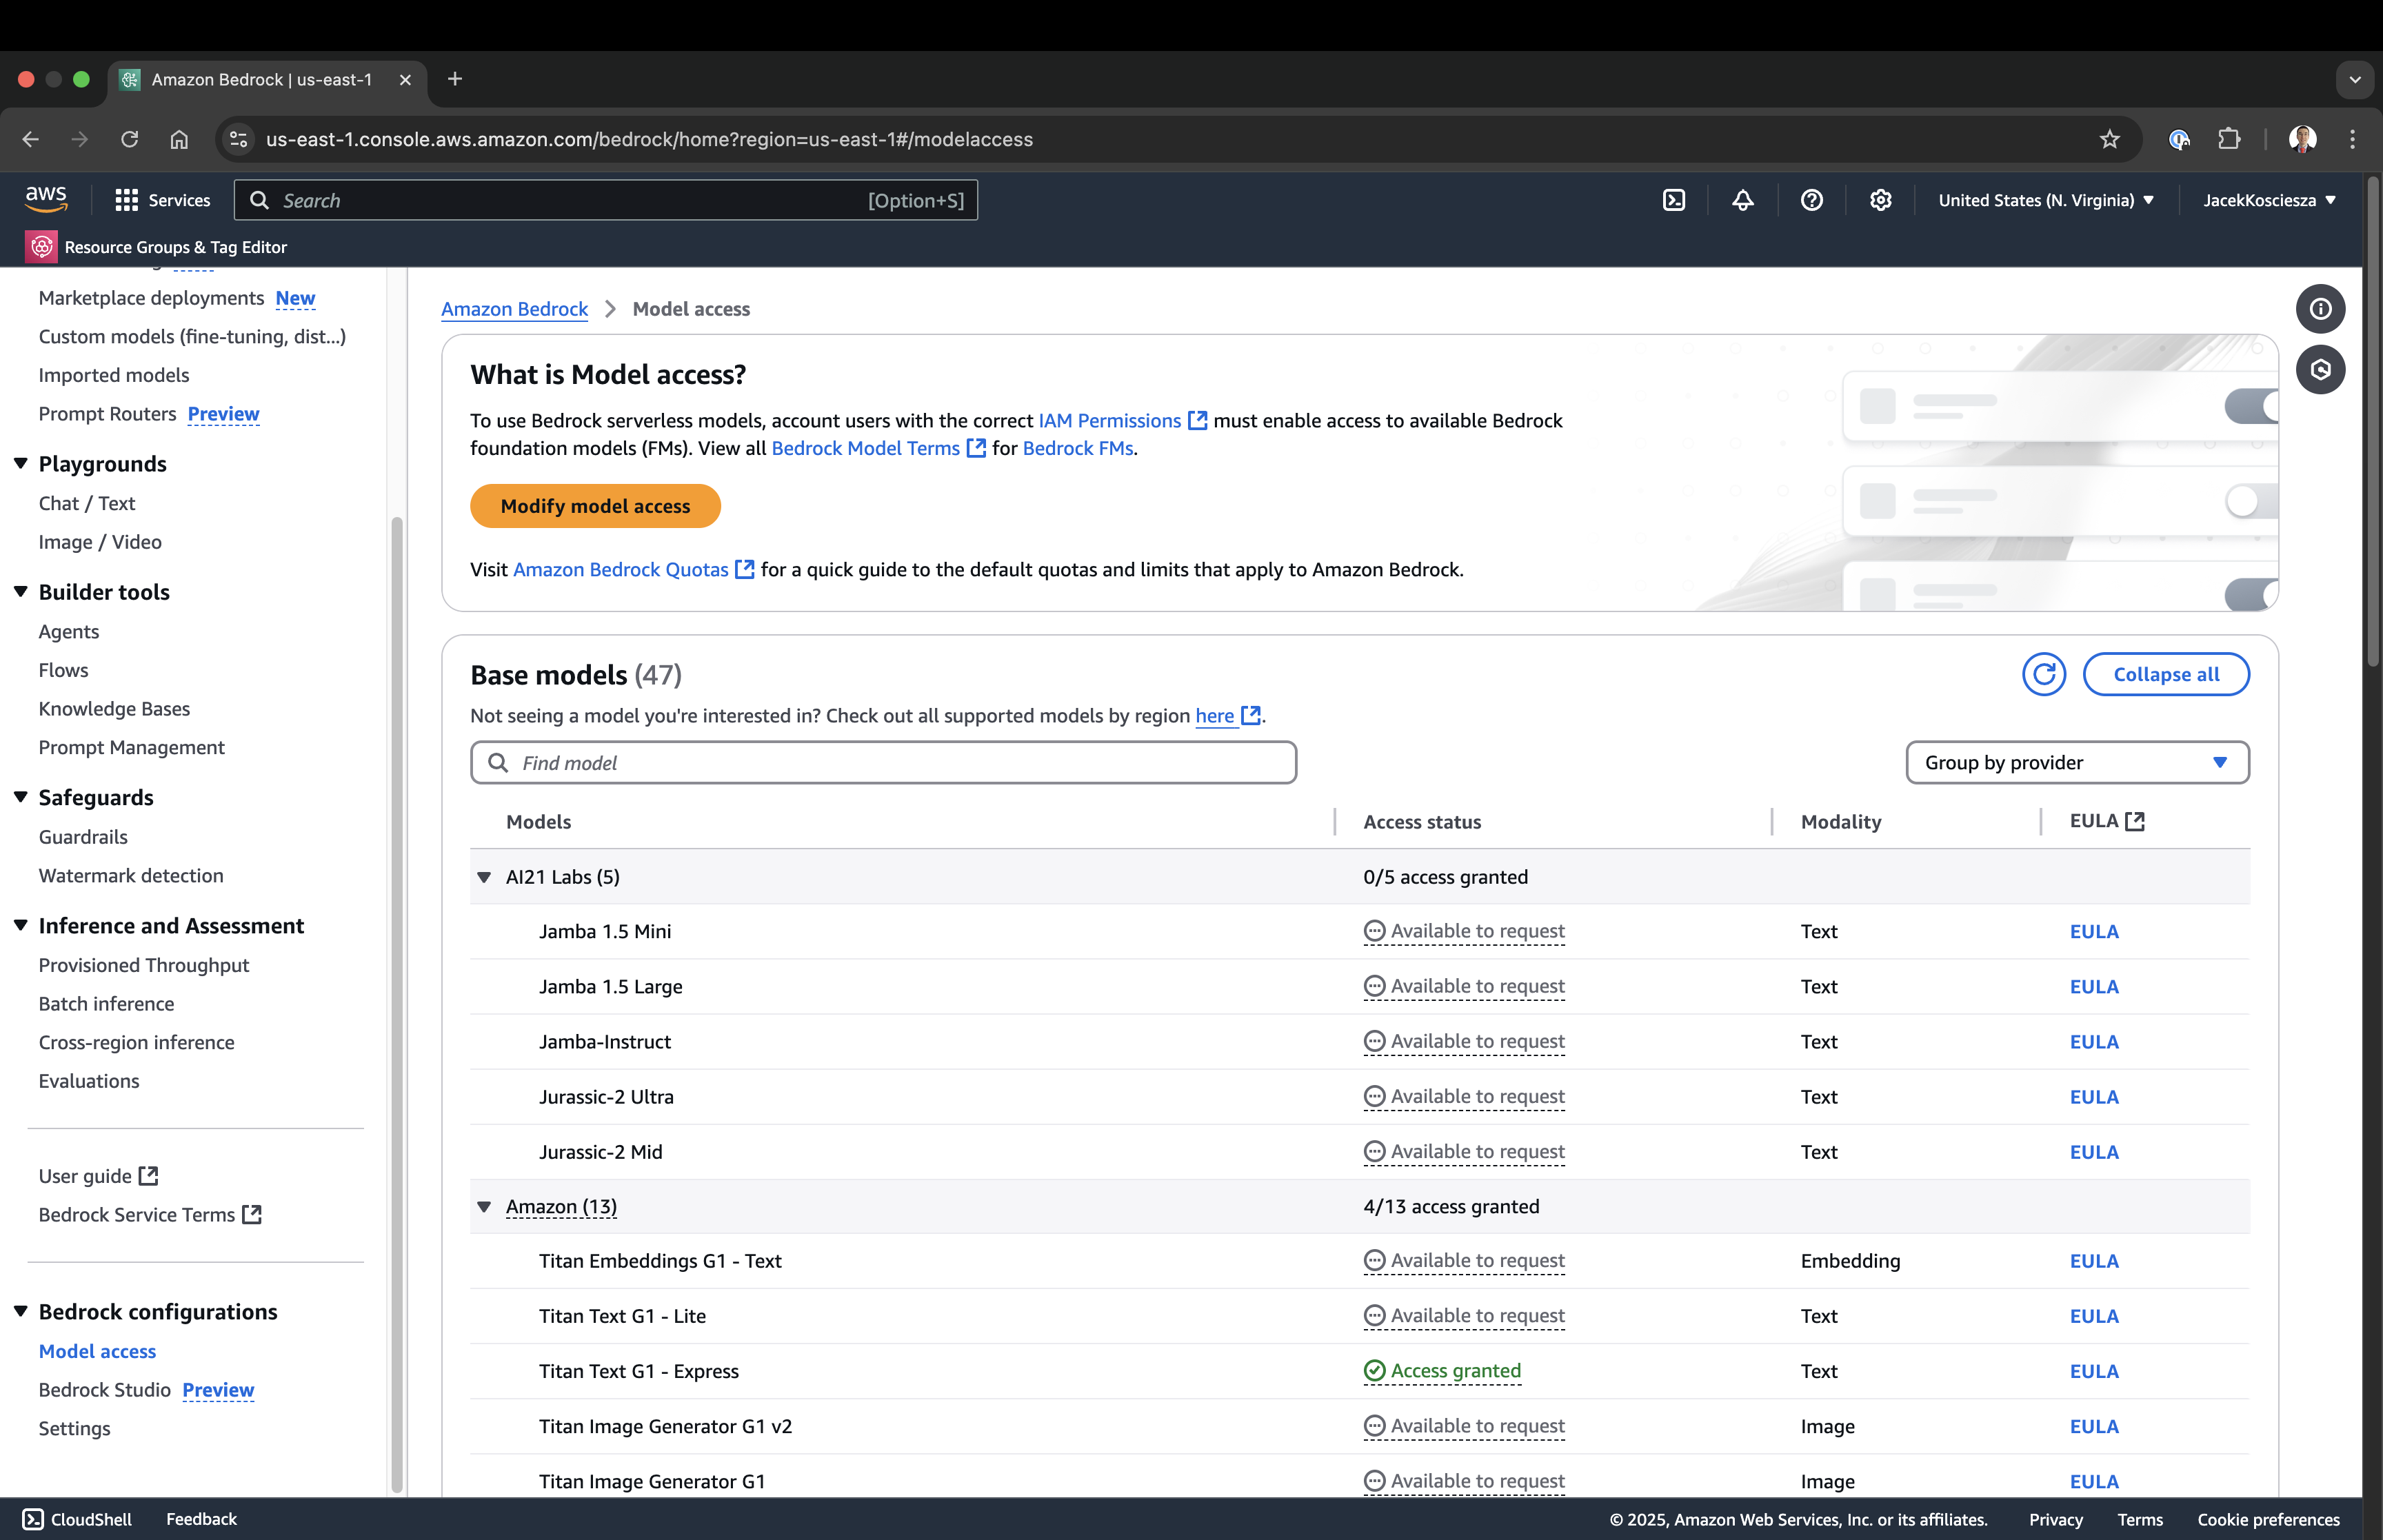
Task: Open the hexagon tools panel icon on right
Action: click(2320, 370)
